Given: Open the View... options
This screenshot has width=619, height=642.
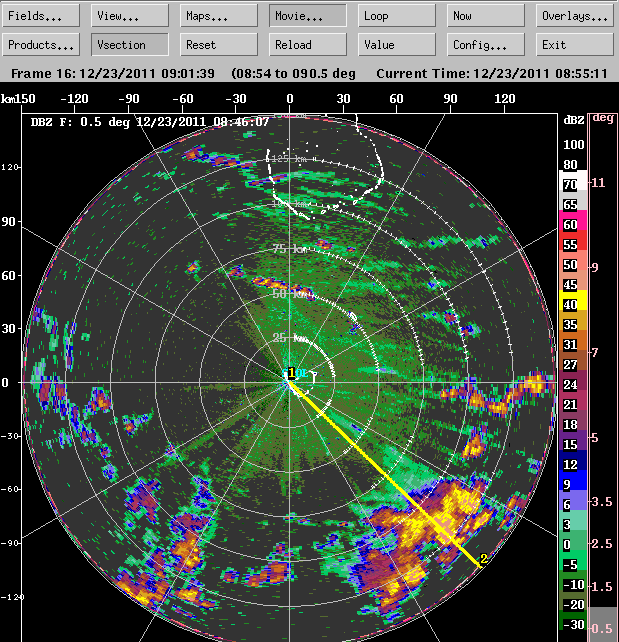Looking at the screenshot, I should coord(130,16).
